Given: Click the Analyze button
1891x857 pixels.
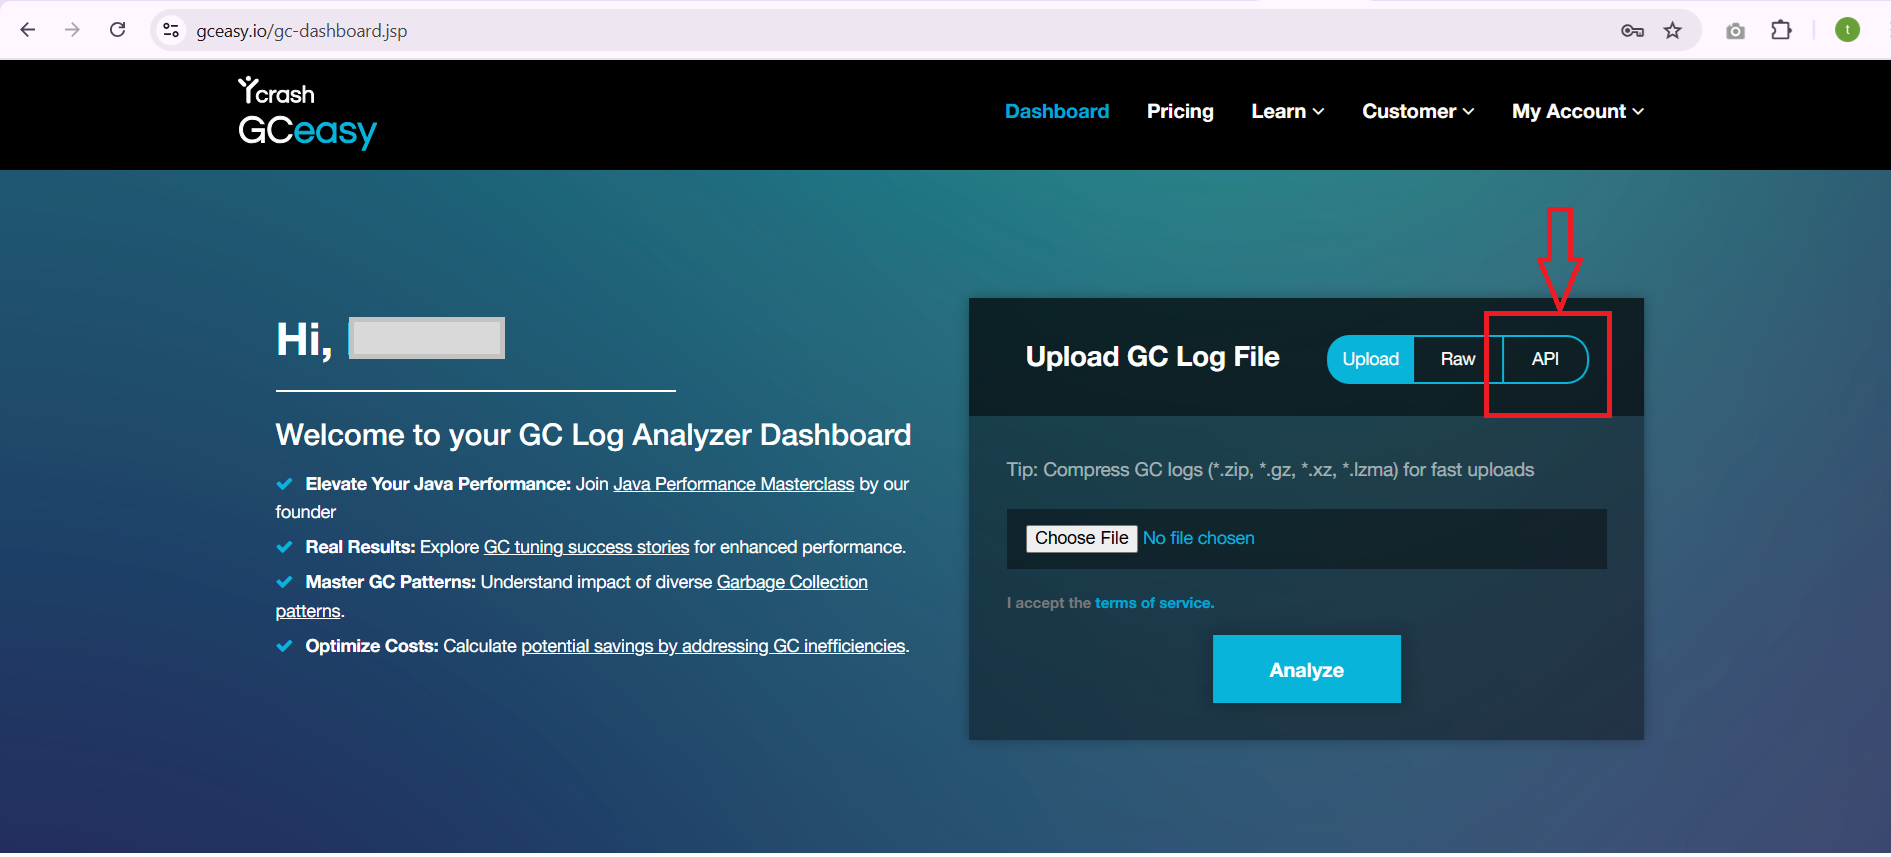Looking at the screenshot, I should (1306, 669).
